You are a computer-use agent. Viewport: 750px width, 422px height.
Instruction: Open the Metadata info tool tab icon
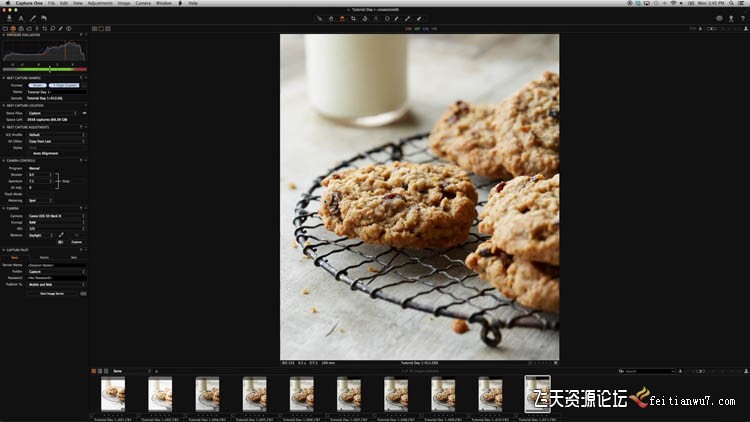pos(69,29)
